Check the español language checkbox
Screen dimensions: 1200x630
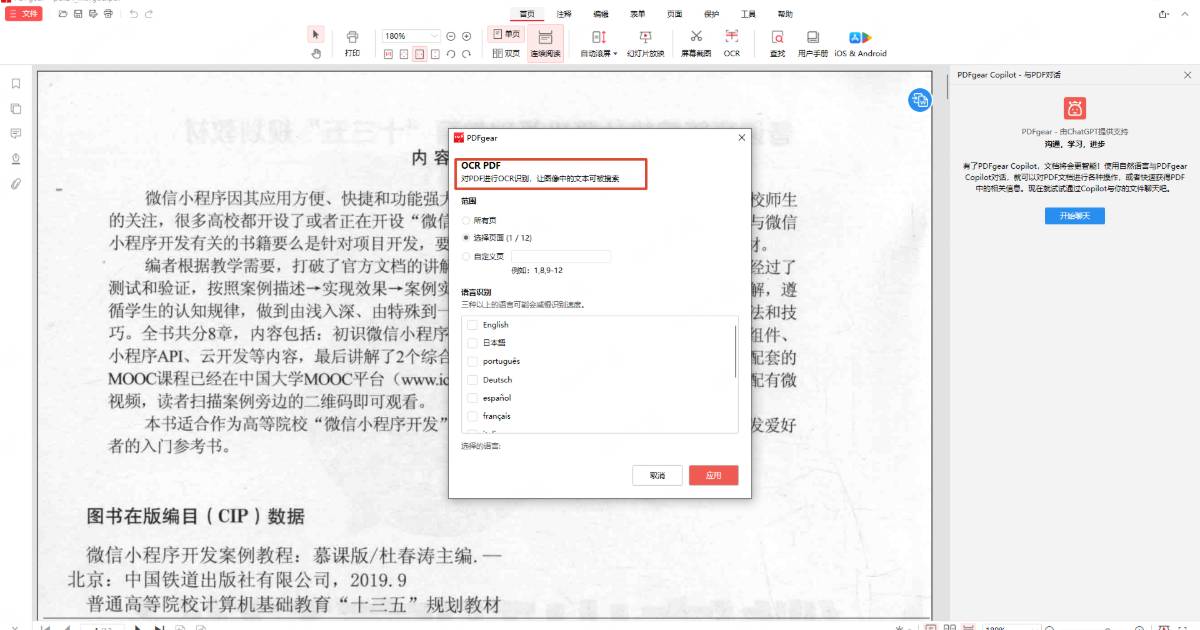coord(472,398)
